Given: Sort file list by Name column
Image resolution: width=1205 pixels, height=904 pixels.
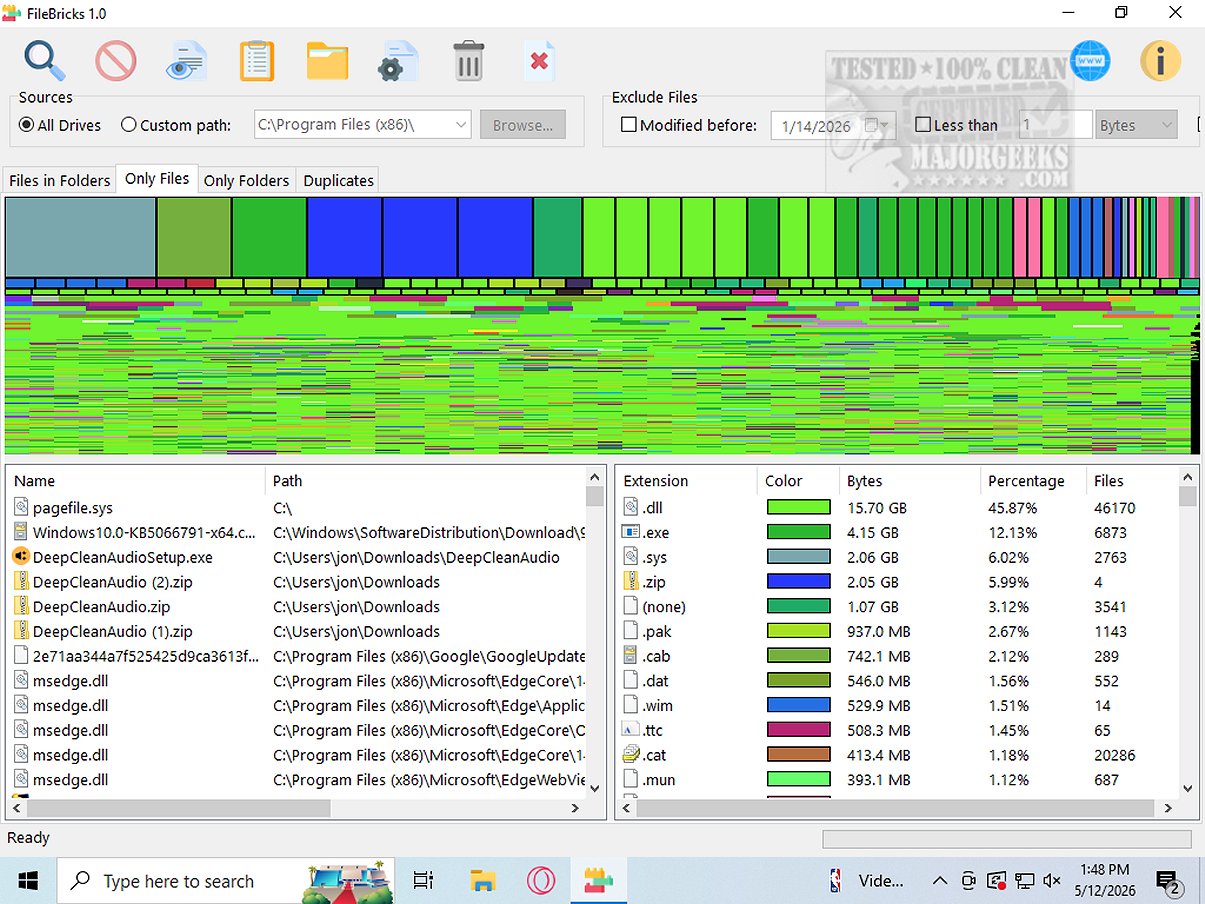Looking at the screenshot, I should coord(136,481).
